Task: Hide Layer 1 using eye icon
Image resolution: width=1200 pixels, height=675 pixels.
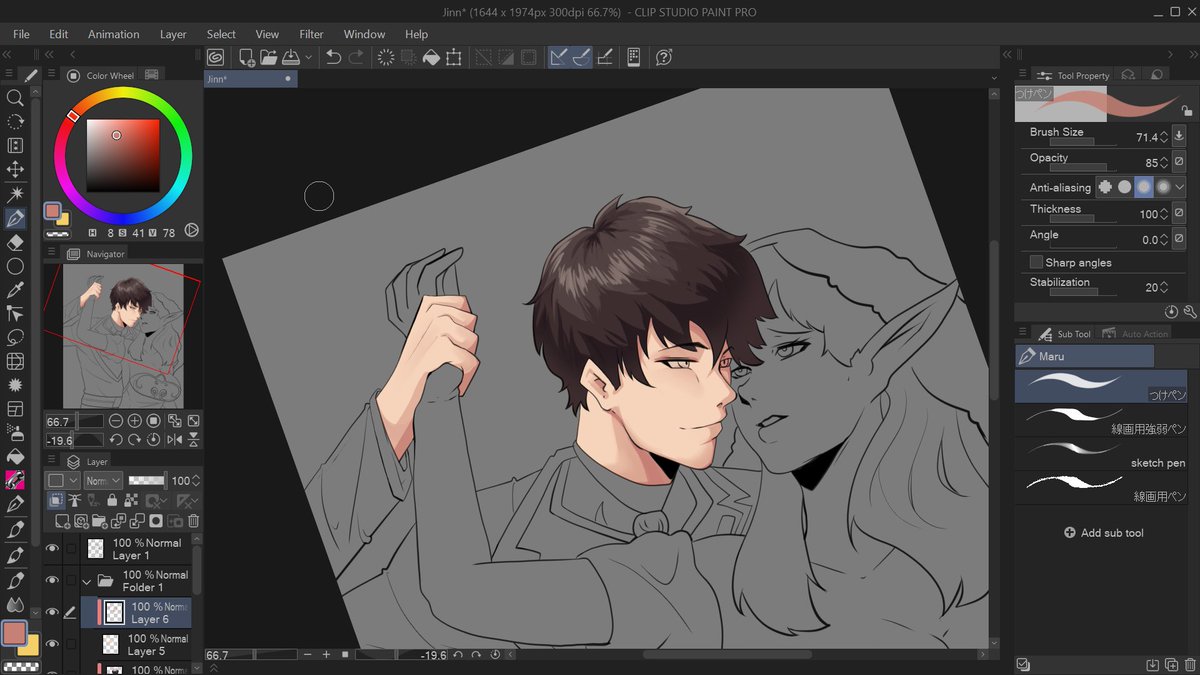Action: (52, 548)
